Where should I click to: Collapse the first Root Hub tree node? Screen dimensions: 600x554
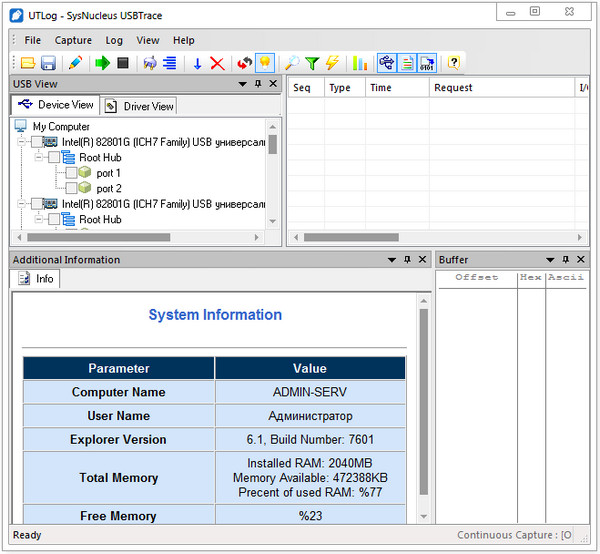[39, 158]
